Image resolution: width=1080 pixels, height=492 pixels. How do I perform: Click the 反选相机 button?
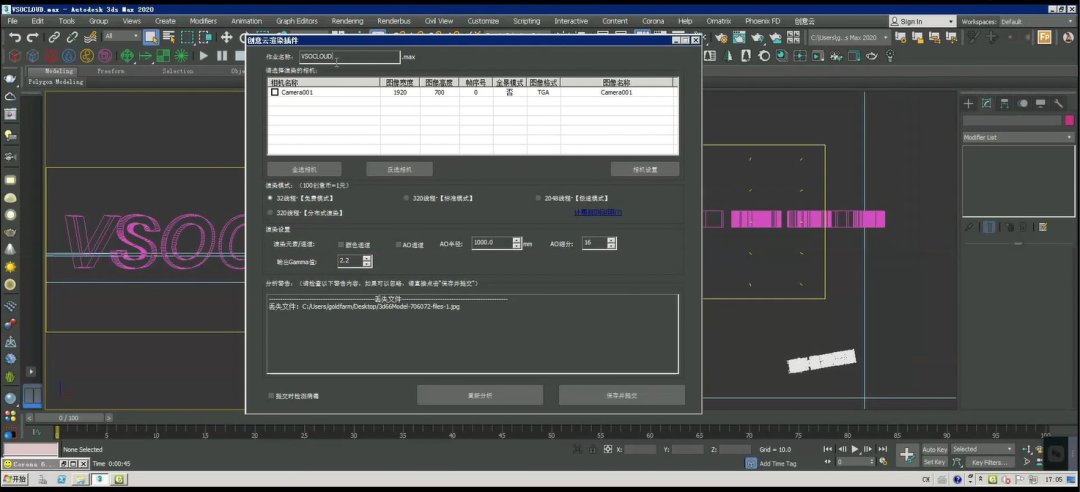399,169
